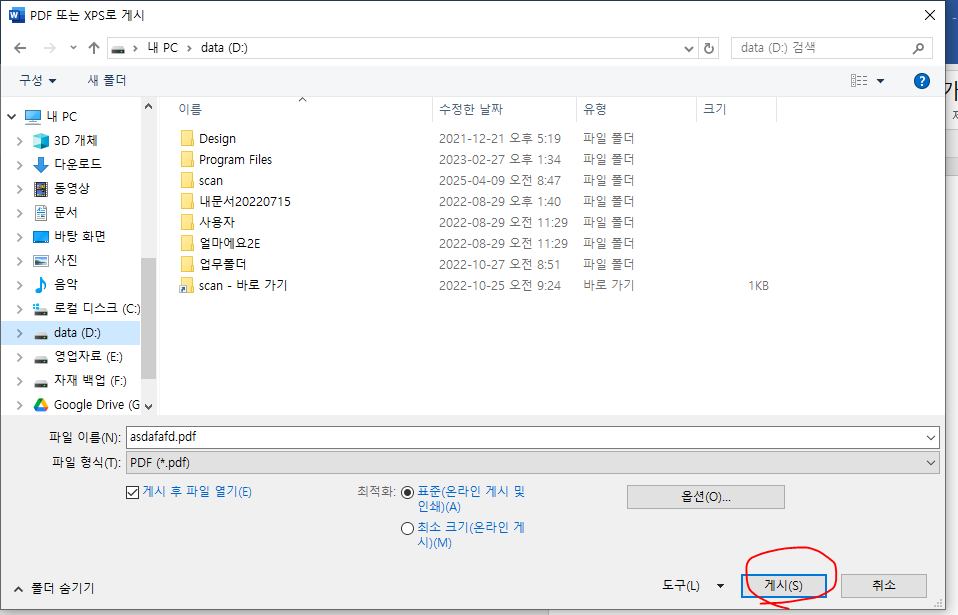Click the 얼마에요2E folder icon
The width and height of the screenshot is (958, 615).
point(187,243)
